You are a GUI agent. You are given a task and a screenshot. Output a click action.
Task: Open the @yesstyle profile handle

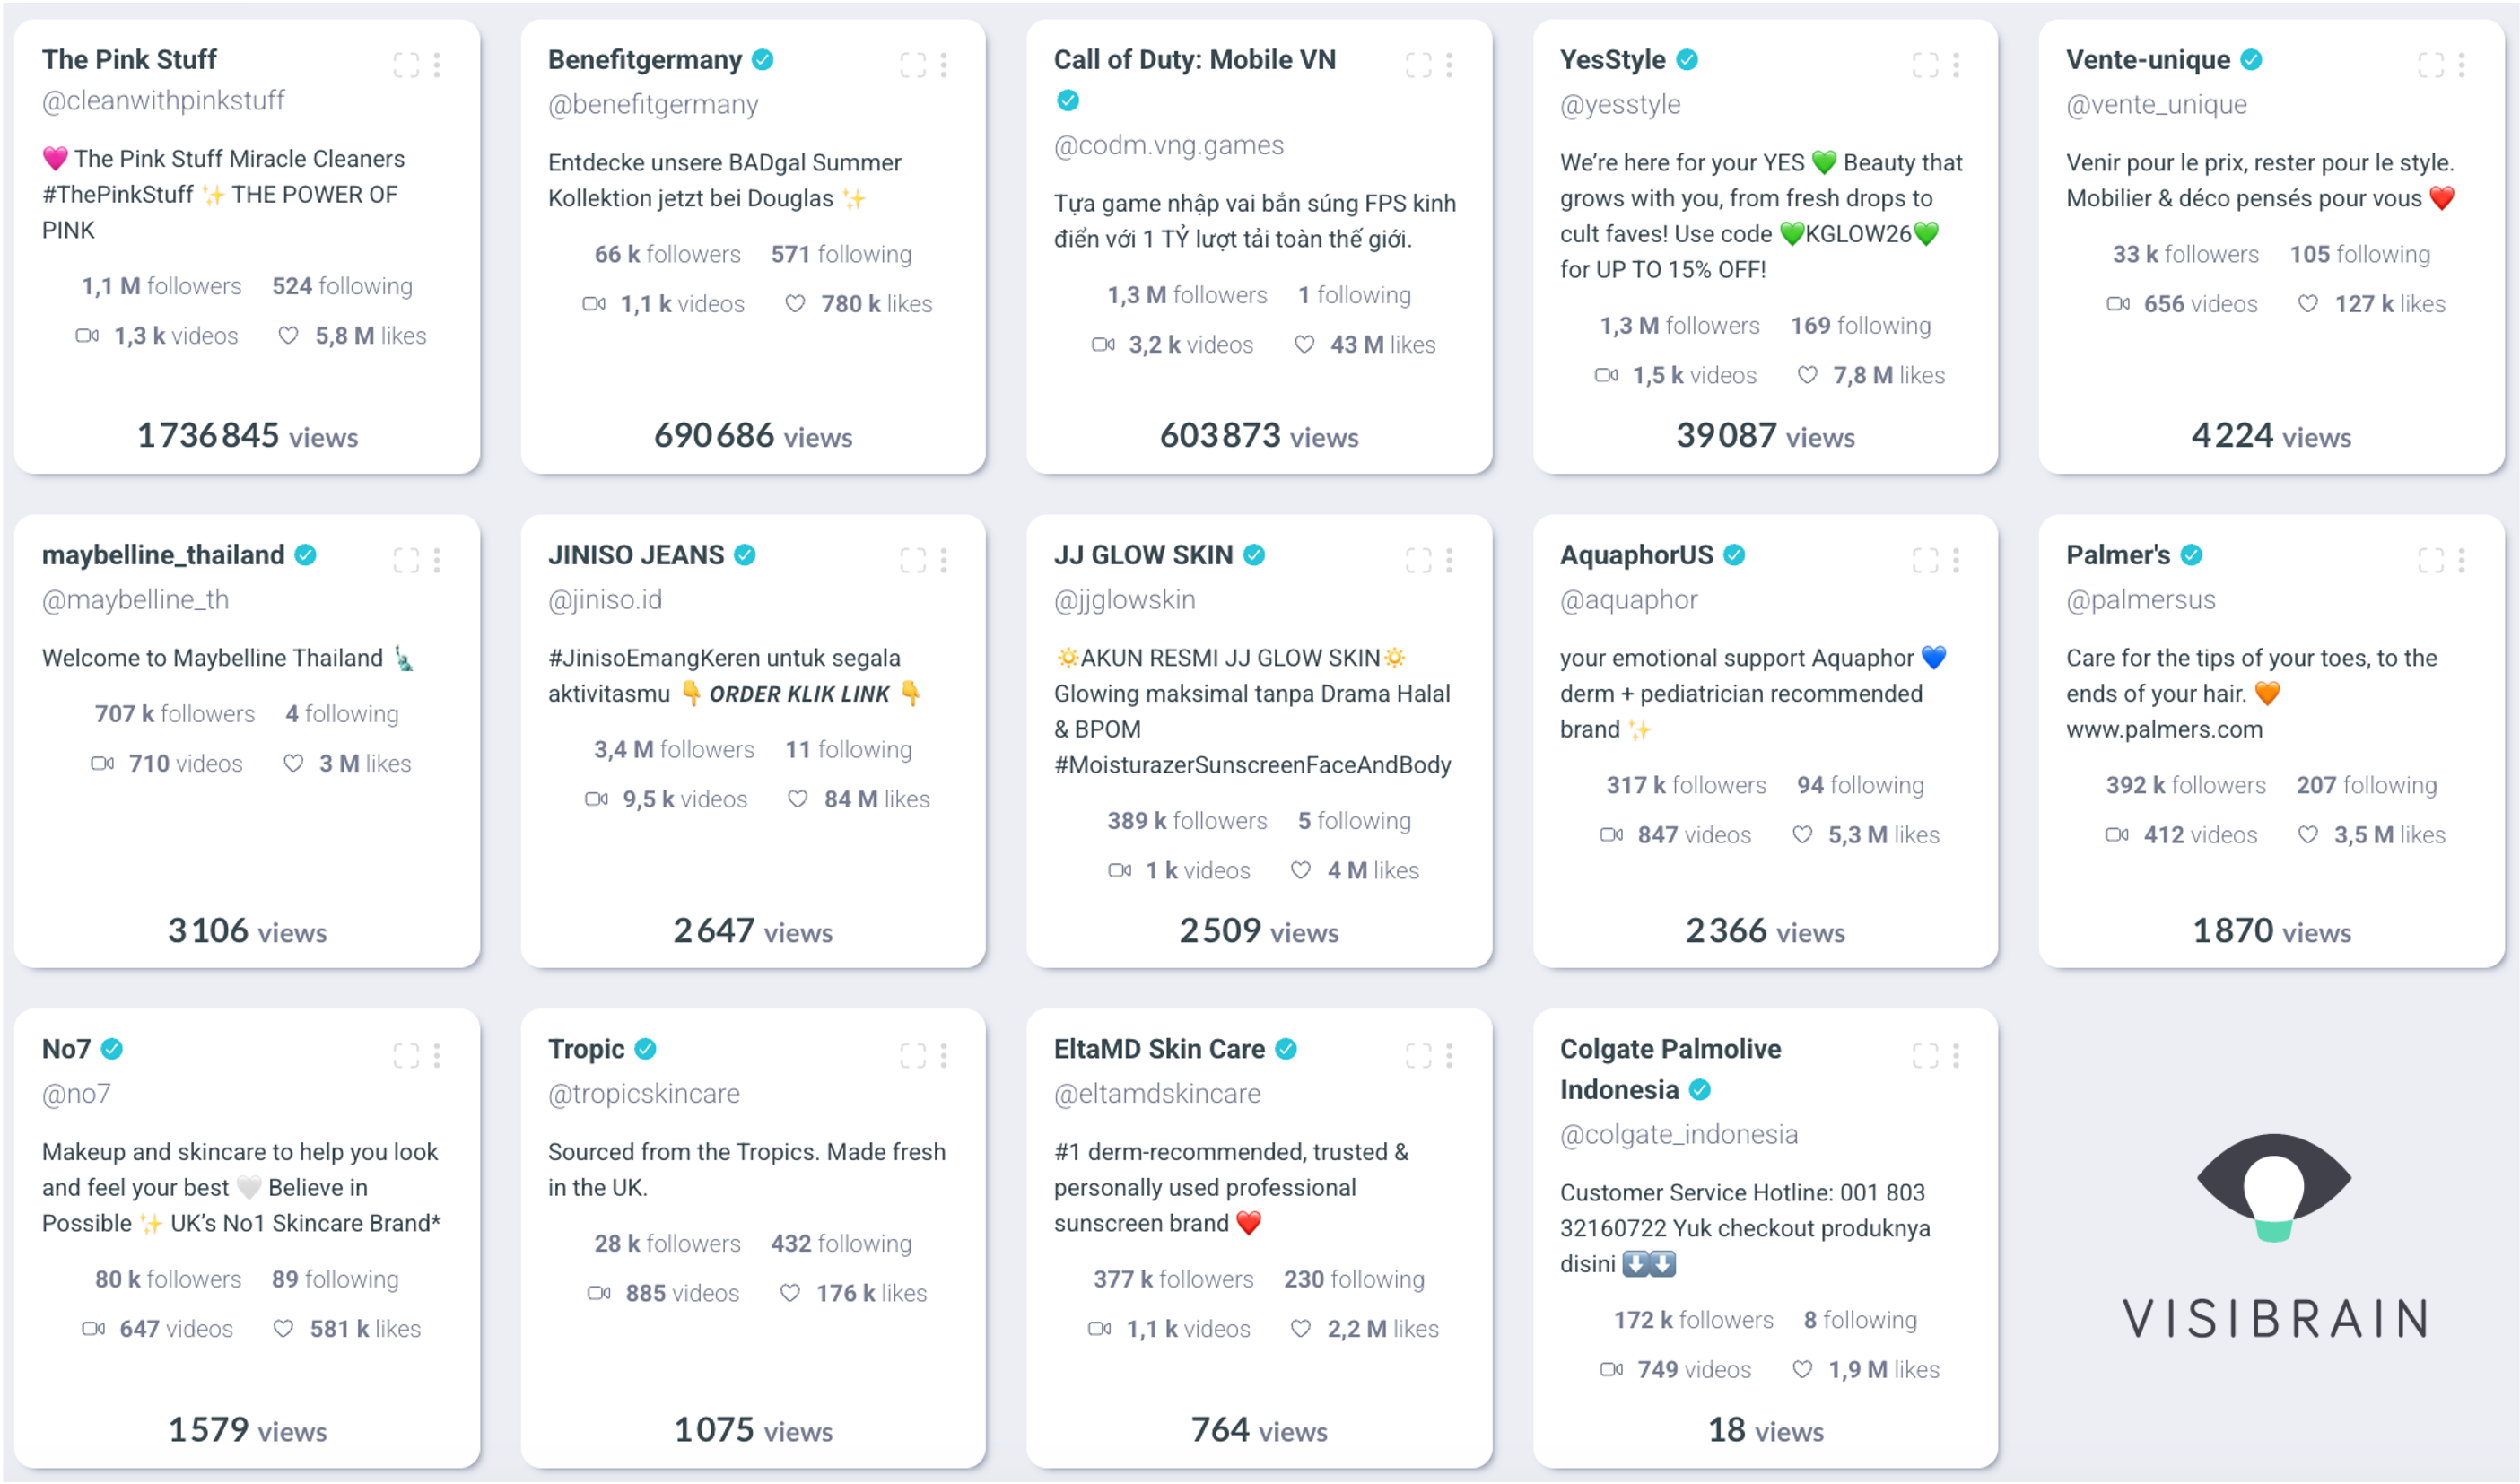[x=1620, y=104]
